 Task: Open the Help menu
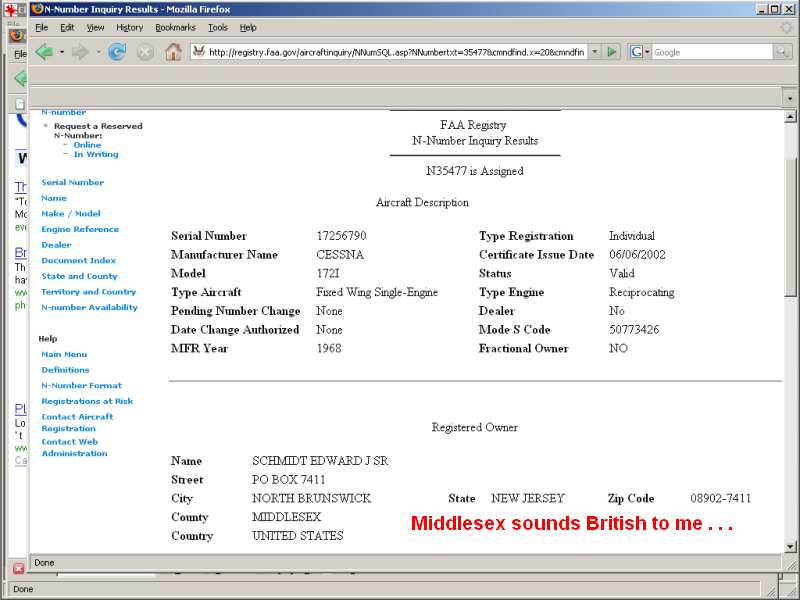pos(248,28)
